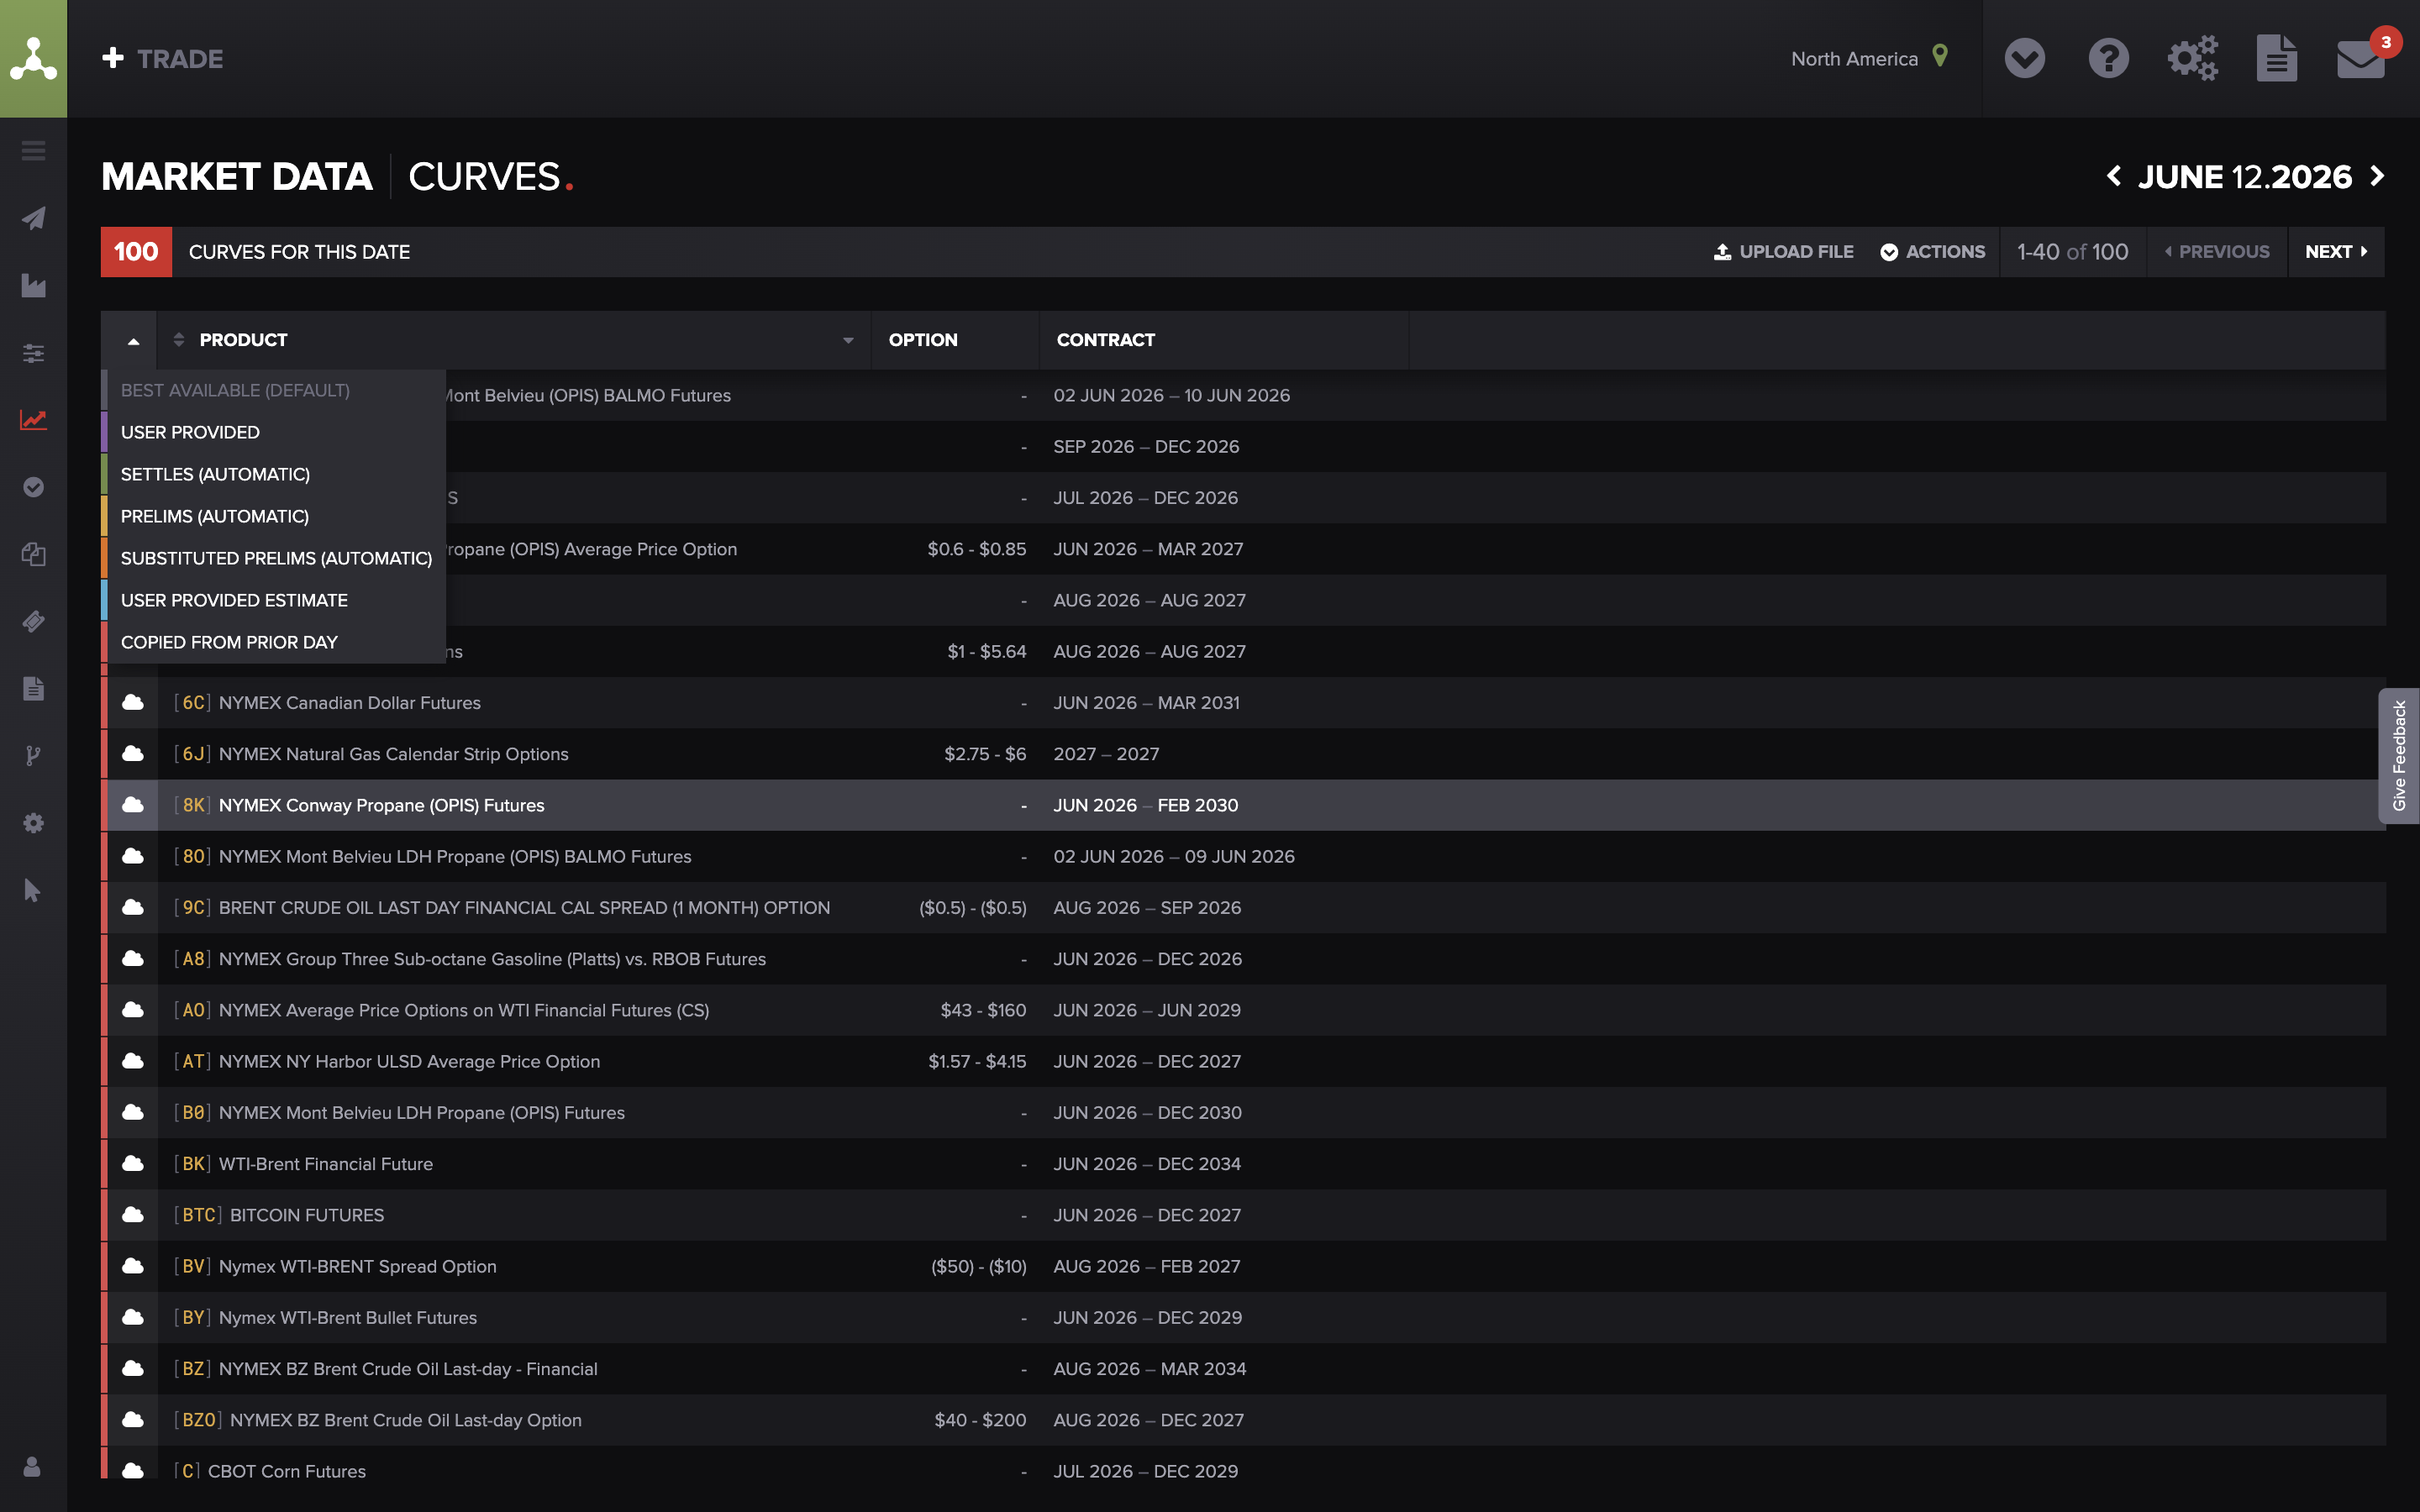Open the settings gears icon in header

click(2192, 59)
